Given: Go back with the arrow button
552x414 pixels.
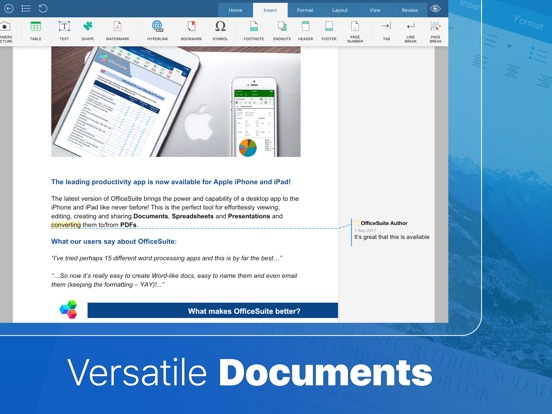Looking at the screenshot, I should click(9, 8).
